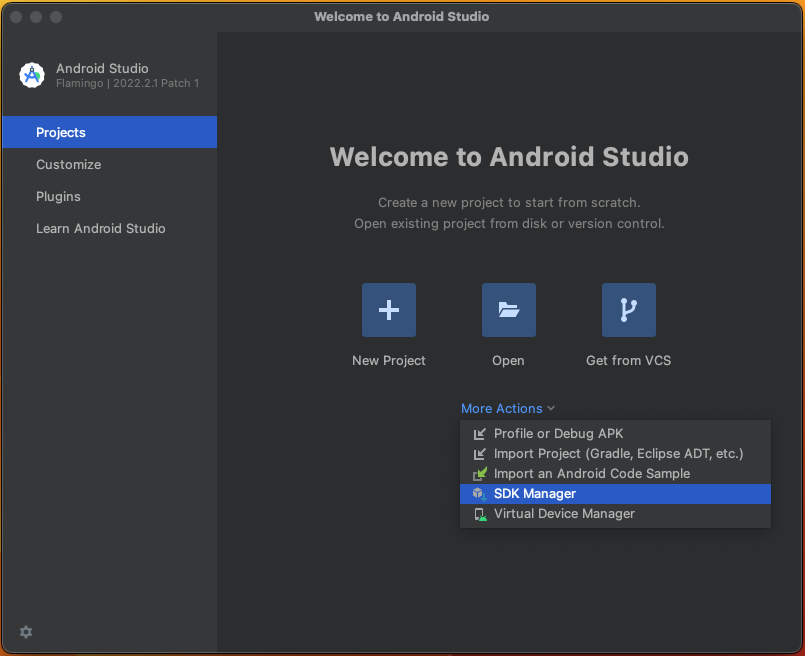Click the Get from VCS branch icon
This screenshot has height=656, width=805.
(629, 310)
